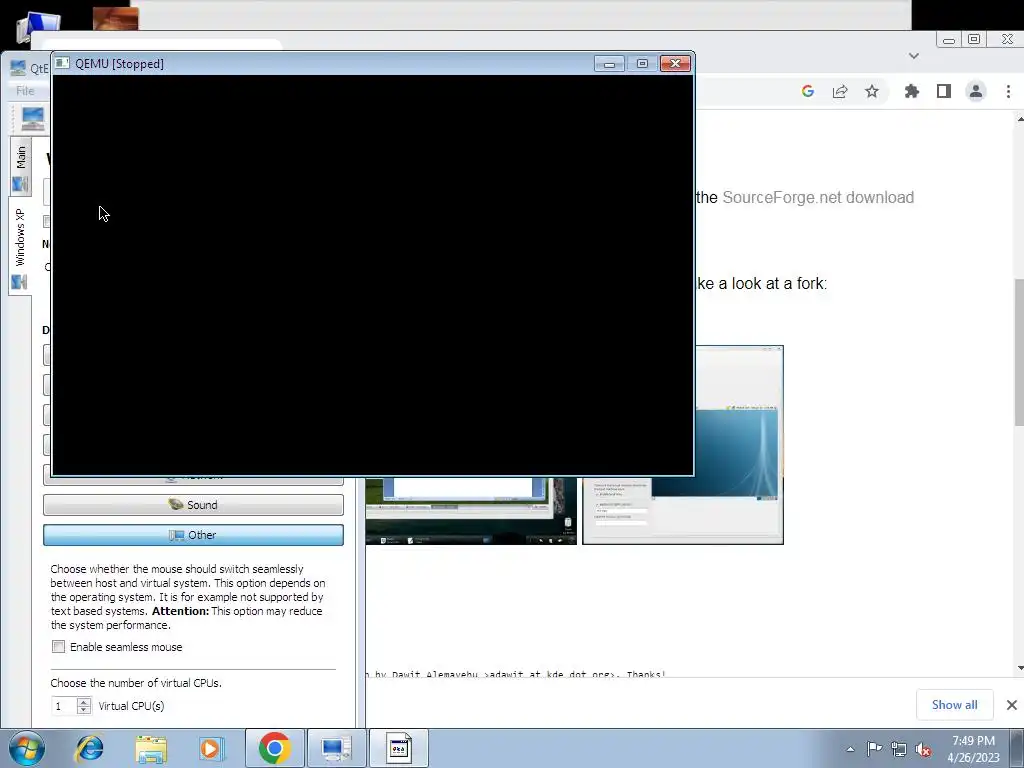
Task: Open Chrome profile avatar icon
Action: click(x=976, y=91)
